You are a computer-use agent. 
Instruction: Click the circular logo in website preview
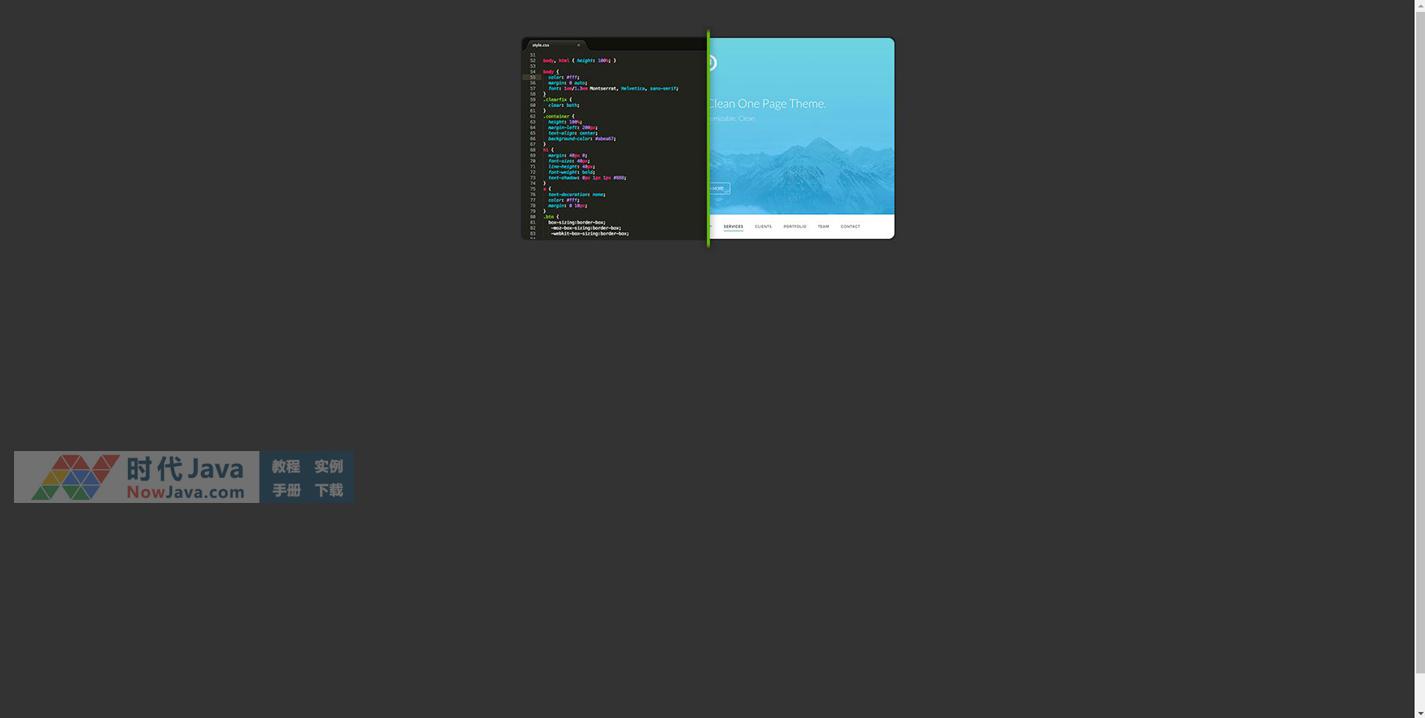pos(712,64)
